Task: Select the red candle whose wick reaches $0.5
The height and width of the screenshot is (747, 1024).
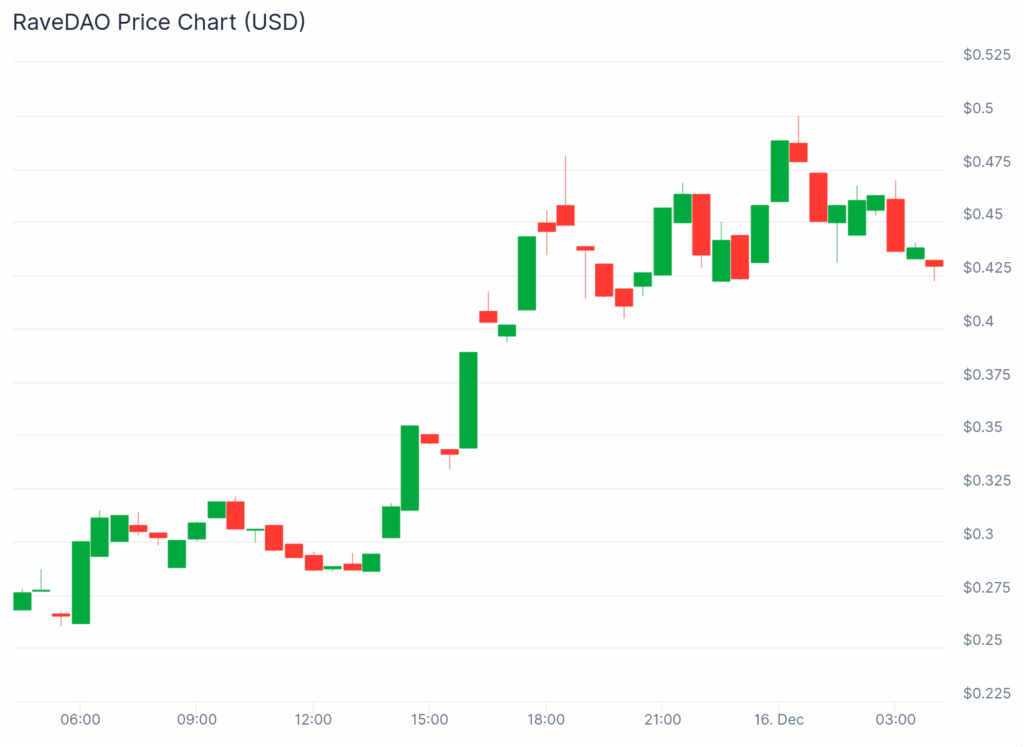Action: click(x=798, y=152)
